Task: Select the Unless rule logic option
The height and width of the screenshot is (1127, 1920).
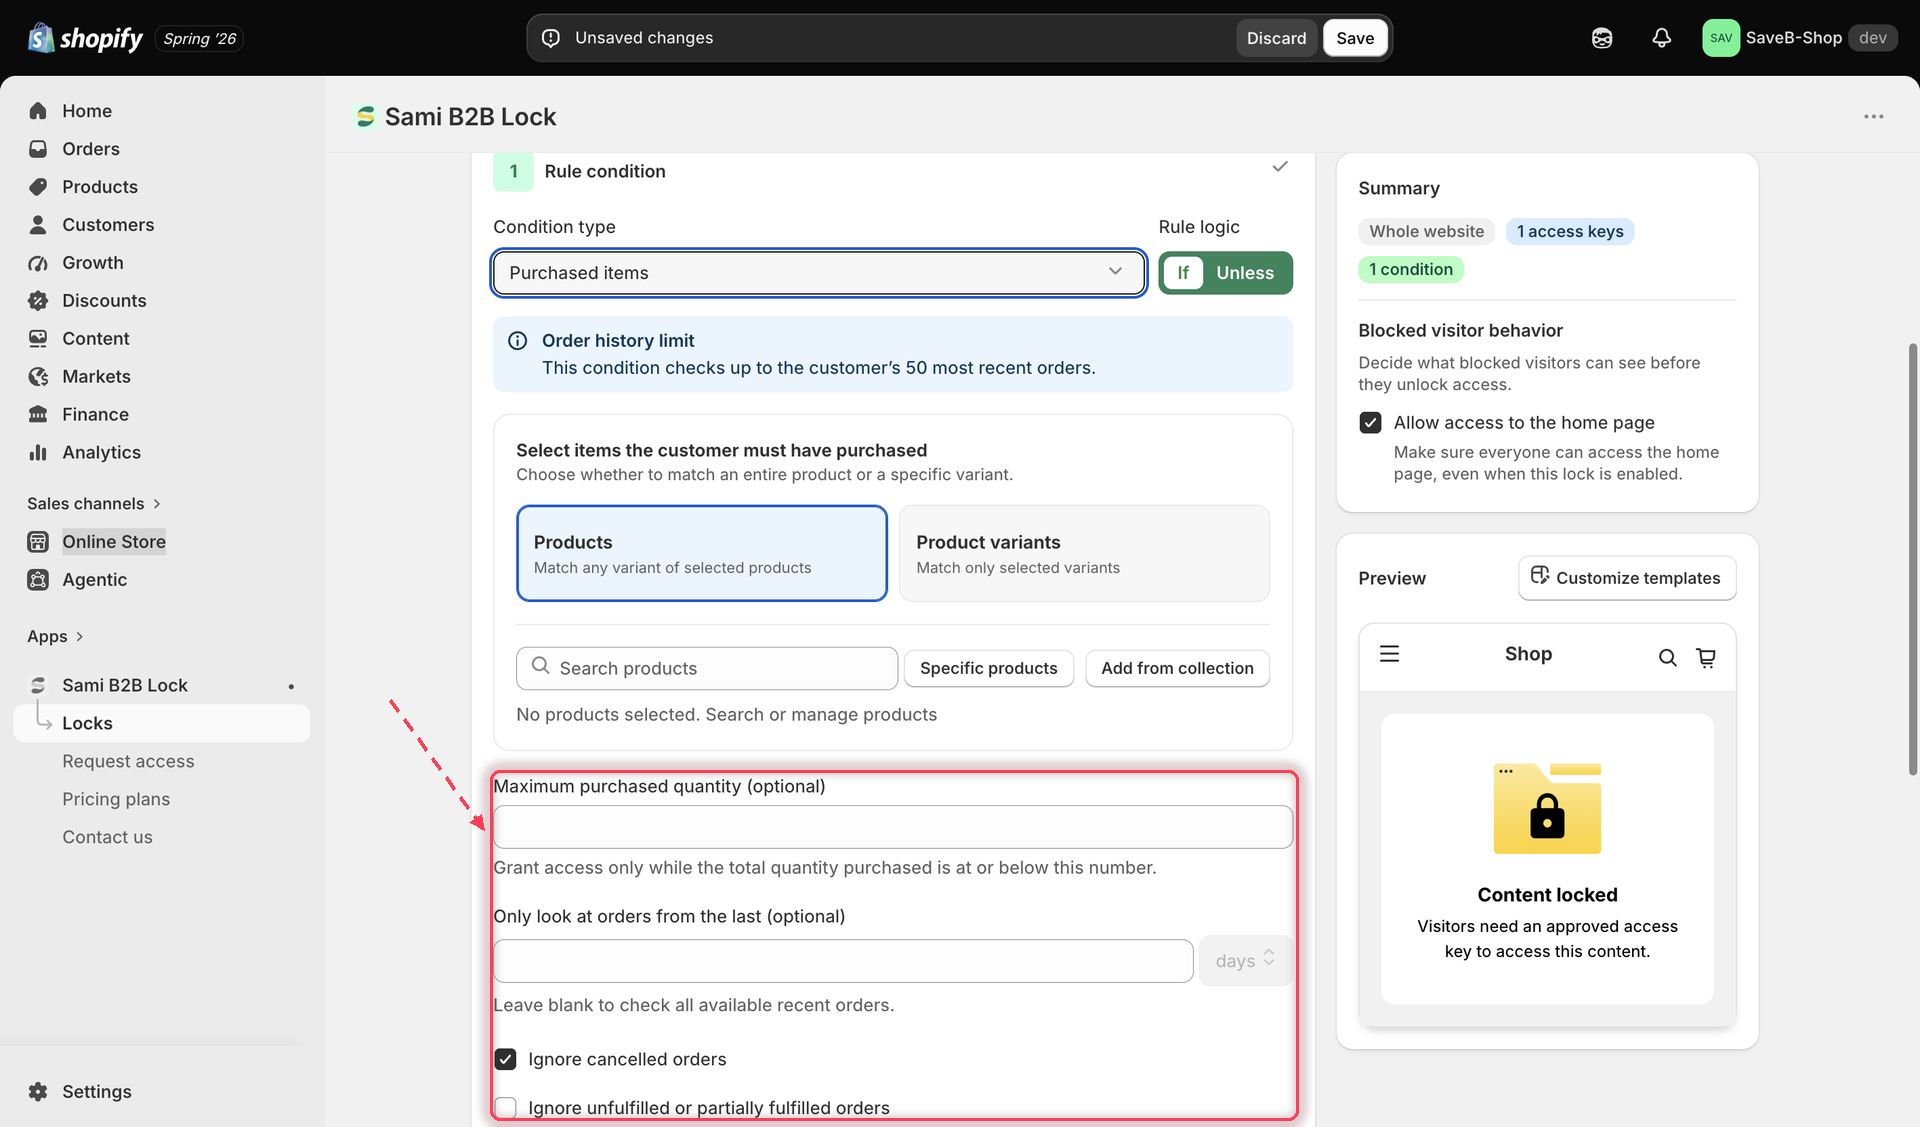Action: [x=1245, y=273]
